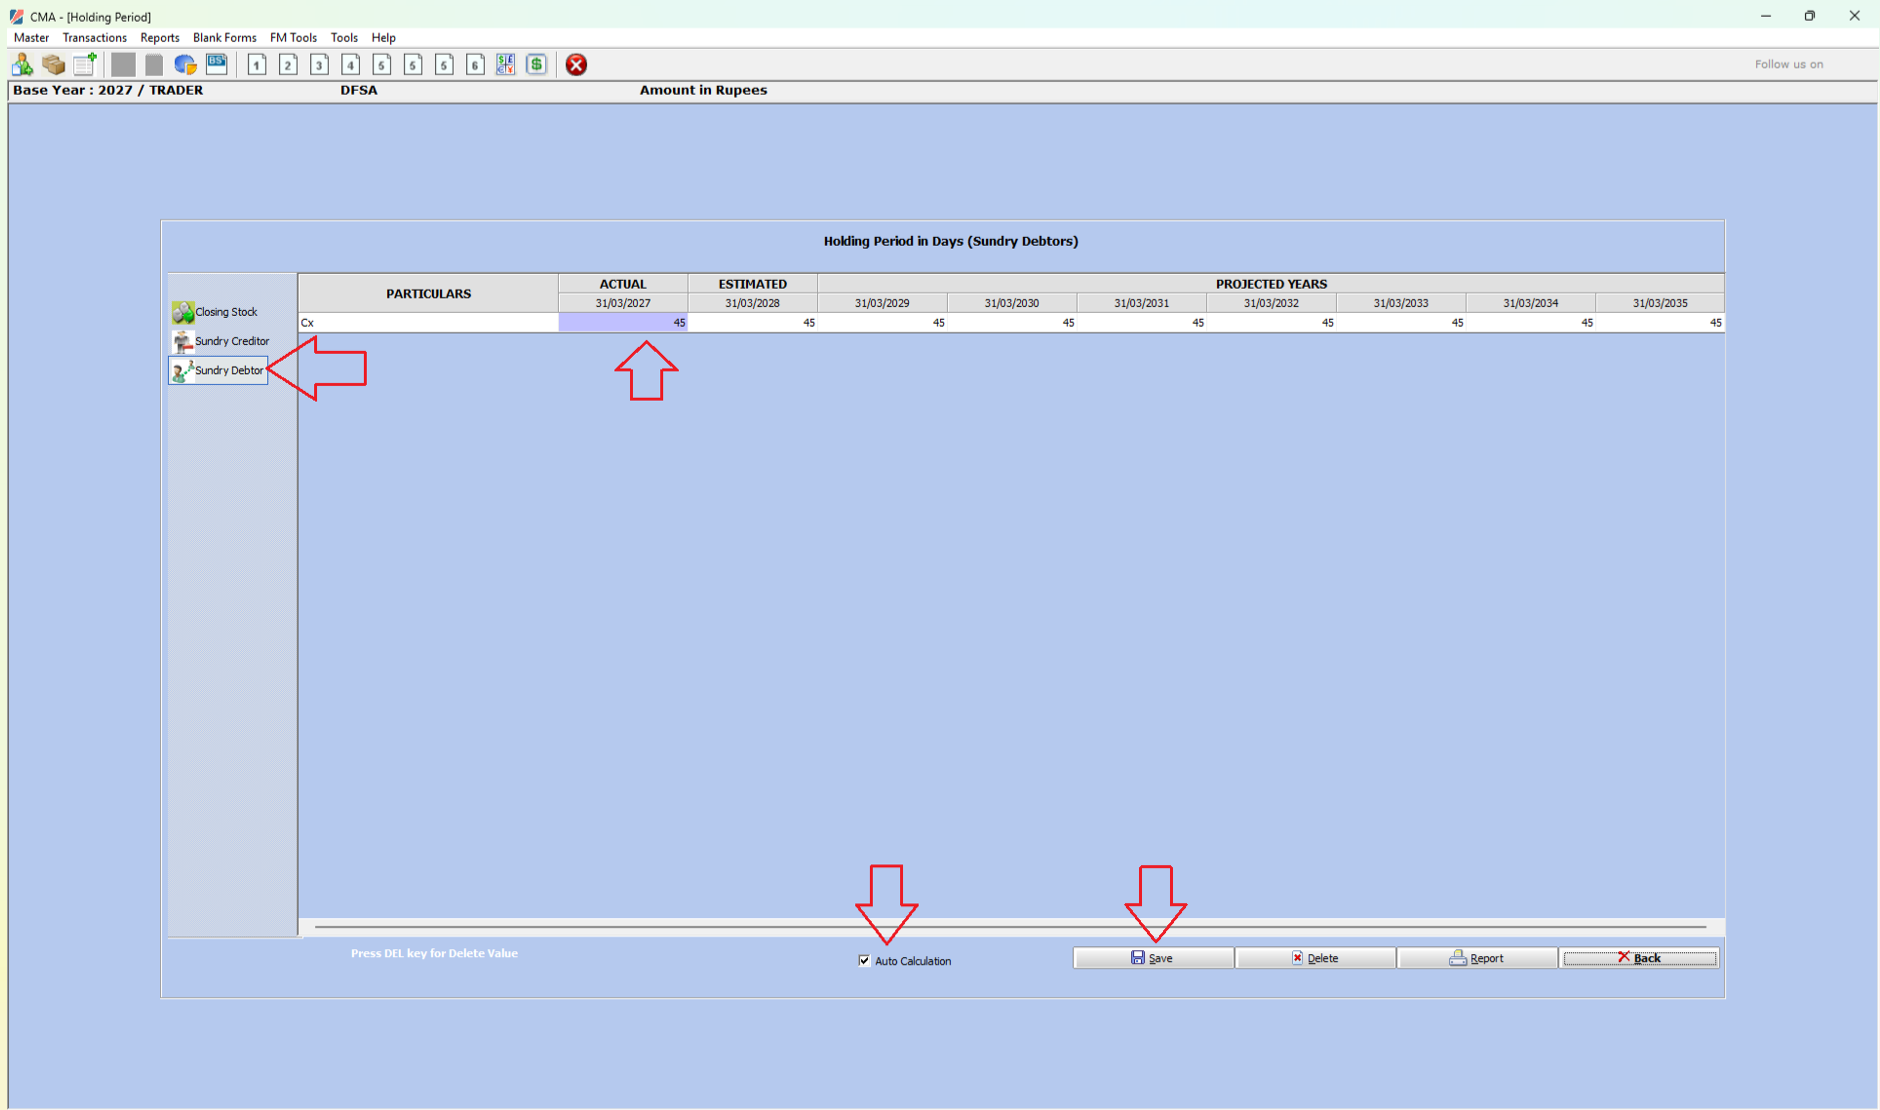Open the BS balance sheet icon
Screen dimensions: 1880x1110
(217, 65)
